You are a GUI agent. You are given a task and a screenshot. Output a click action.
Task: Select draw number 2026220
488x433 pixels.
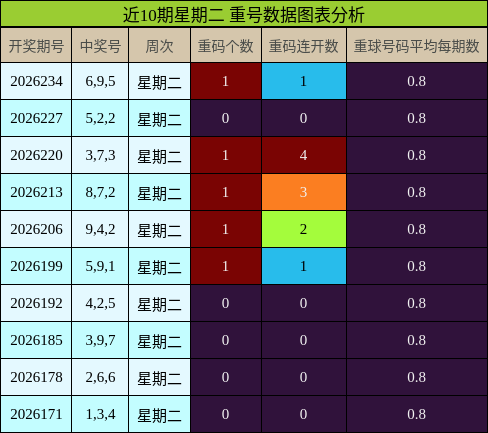pos(36,155)
